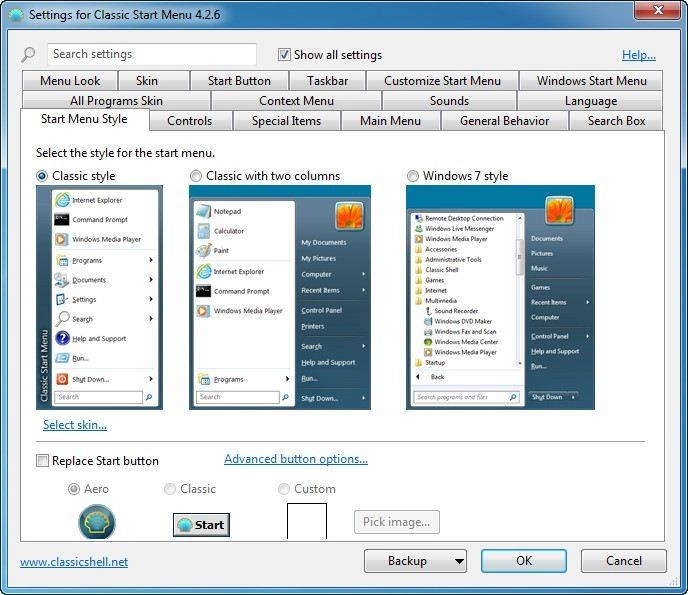This screenshot has width=688, height=595.
Task: Open the Context Menu tab
Action: [x=296, y=100]
